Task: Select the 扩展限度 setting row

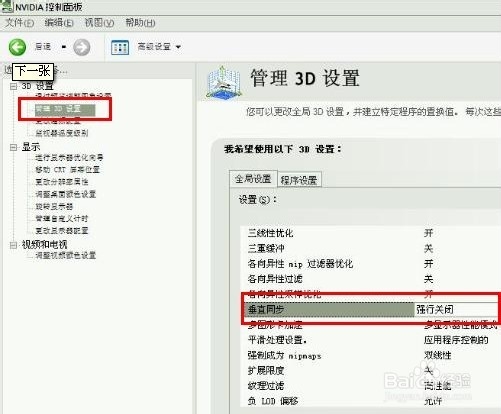Action: [x=370, y=370]
